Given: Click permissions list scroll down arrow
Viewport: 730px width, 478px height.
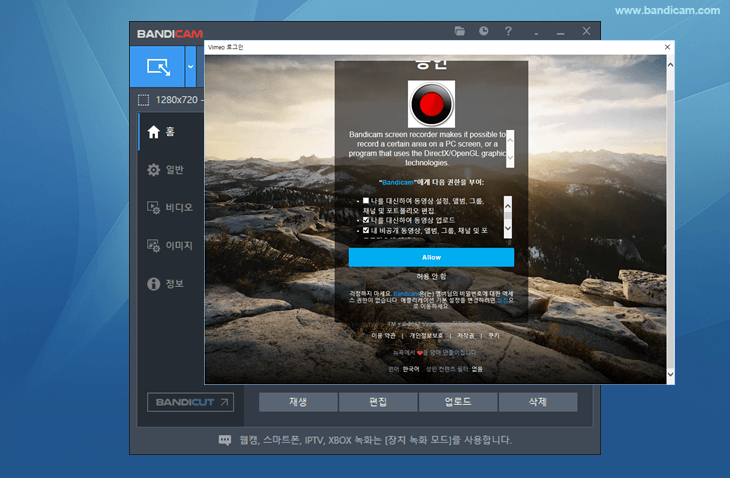Looking at the screenshot, I should [508, 229].
